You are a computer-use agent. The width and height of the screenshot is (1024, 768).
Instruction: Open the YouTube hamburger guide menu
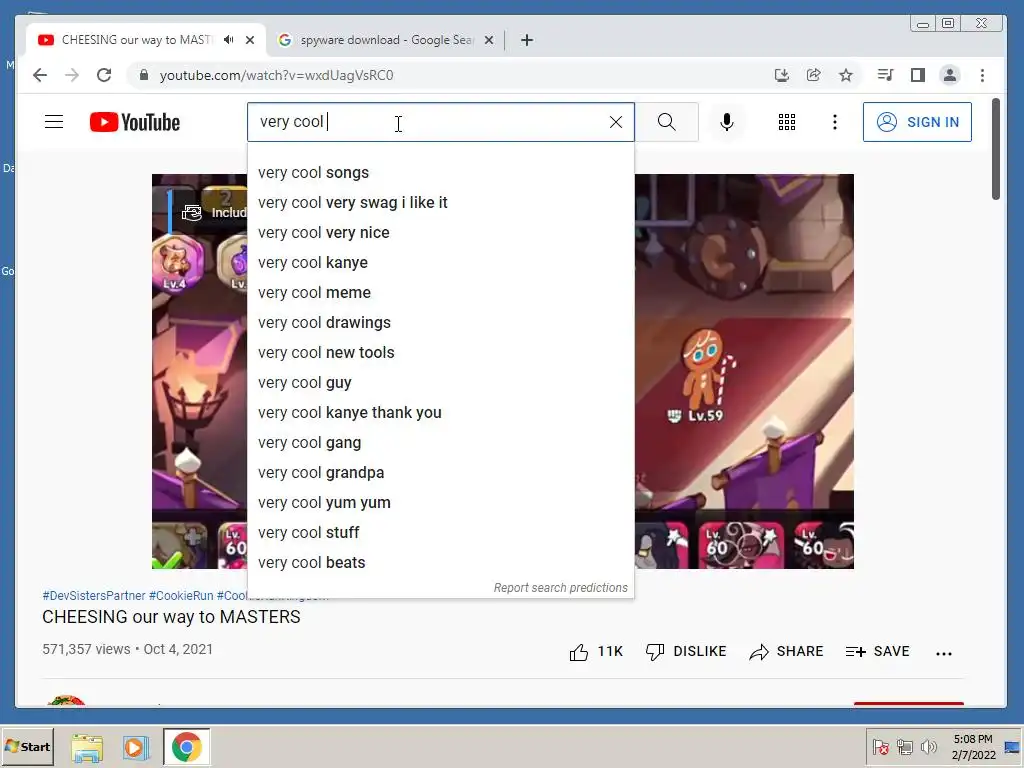[x=54, y=122]
